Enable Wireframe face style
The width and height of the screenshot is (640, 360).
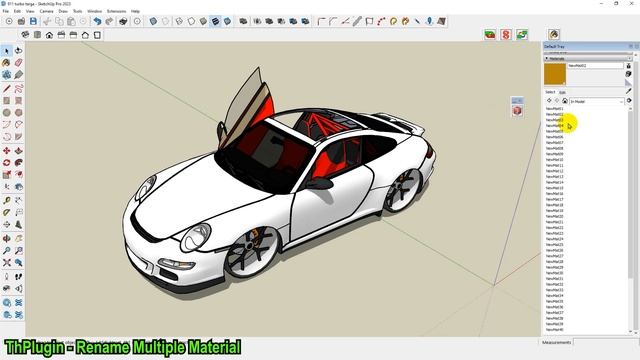[x=179, y=21]
